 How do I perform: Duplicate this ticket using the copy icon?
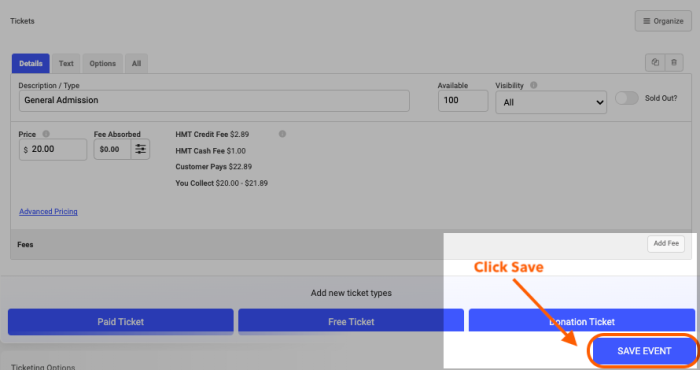(x=655, y=62)
